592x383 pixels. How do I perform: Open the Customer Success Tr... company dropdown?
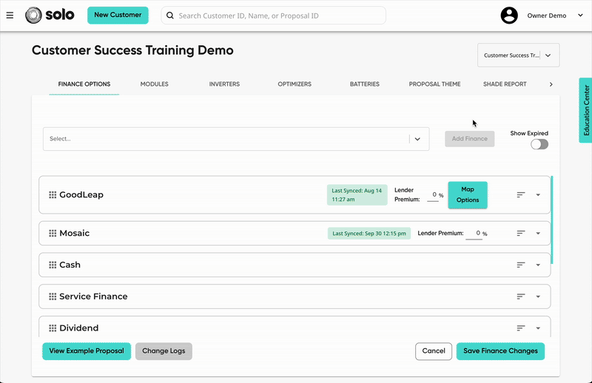(518, 55)
